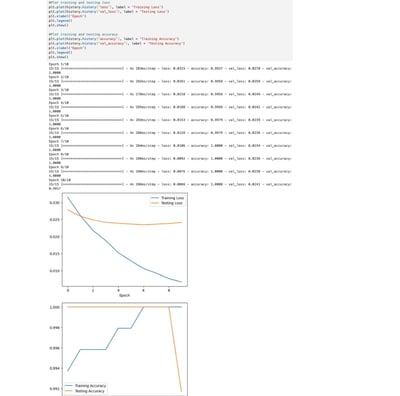Click the progress bar under Epoch 10/10

(x=92, y=184)
